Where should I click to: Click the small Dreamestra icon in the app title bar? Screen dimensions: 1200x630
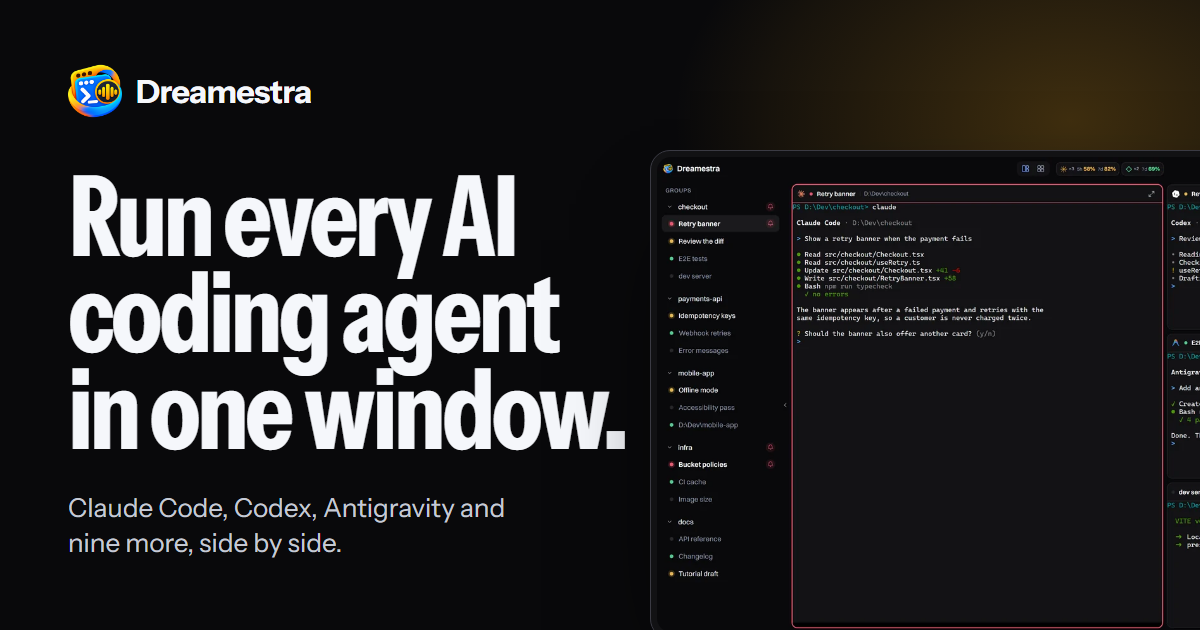(x=668, y=168)
